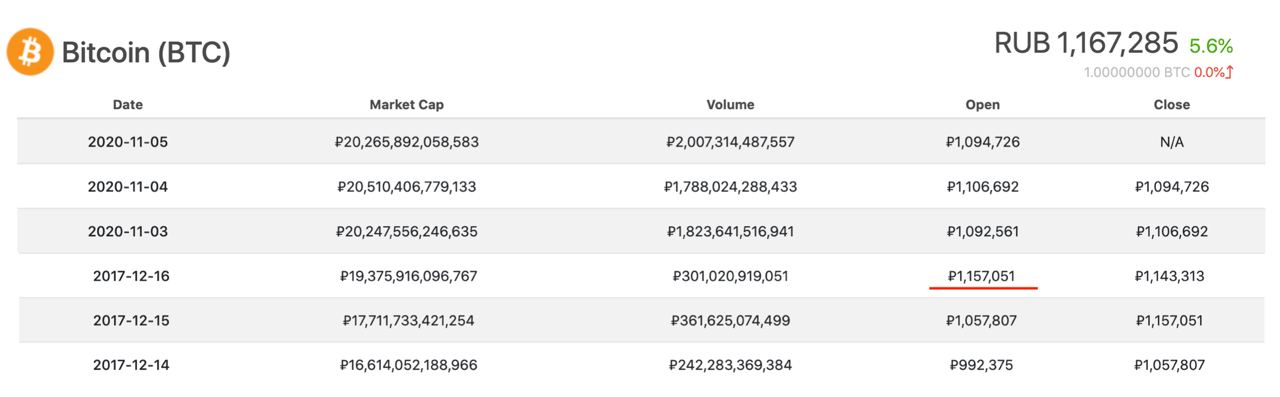Click the RUB 1,167,285 price
The image size is (1280, 397).
coord(1086,43)
